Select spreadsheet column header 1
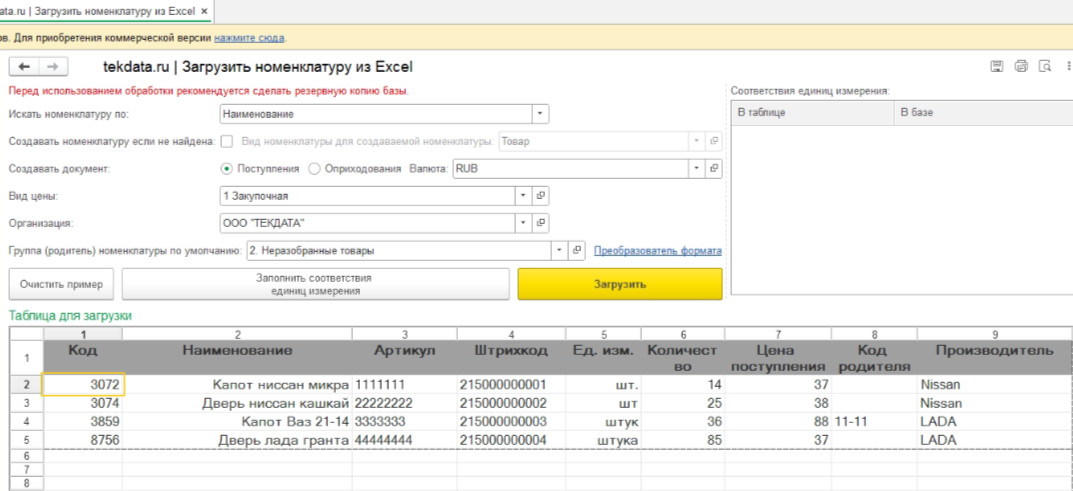 pos(83,334)
